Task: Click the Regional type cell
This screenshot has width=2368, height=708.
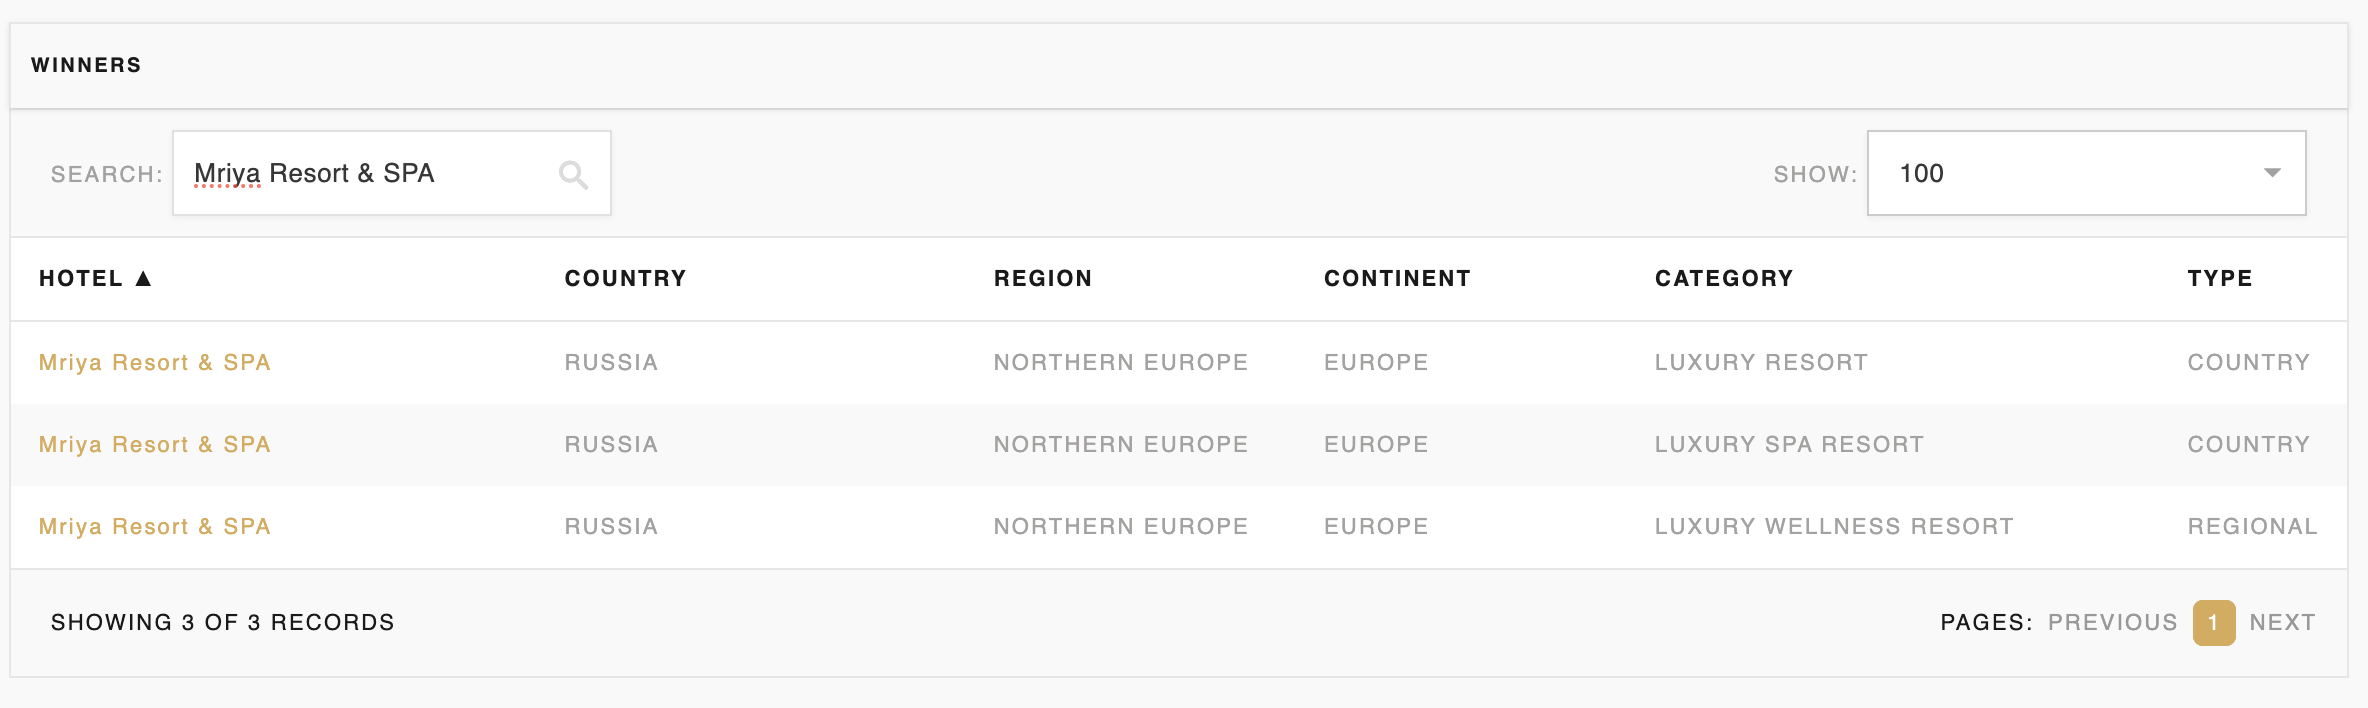Action: [x=2251, y=526]
